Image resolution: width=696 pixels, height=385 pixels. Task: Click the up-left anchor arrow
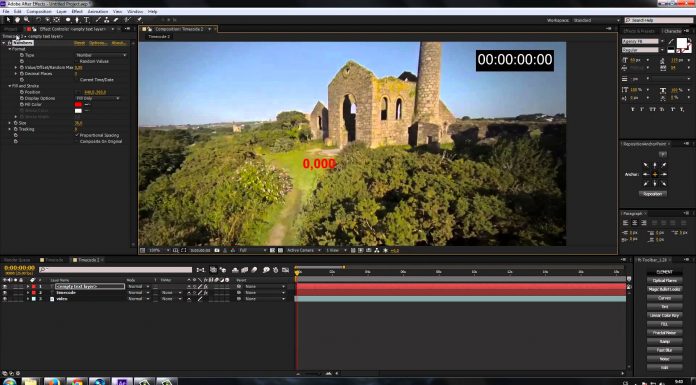click(646, 165)
